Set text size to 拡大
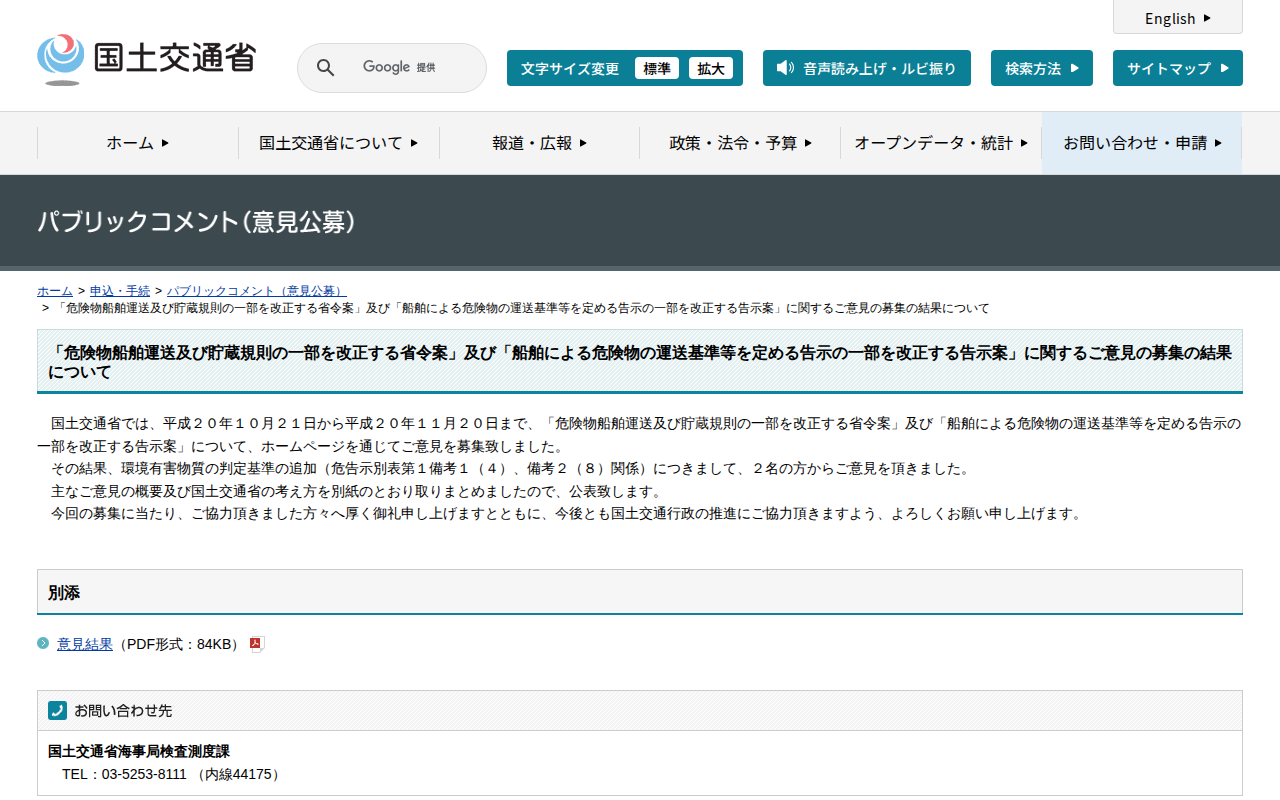Screen dimensions: 1280x800 [710, 68]
